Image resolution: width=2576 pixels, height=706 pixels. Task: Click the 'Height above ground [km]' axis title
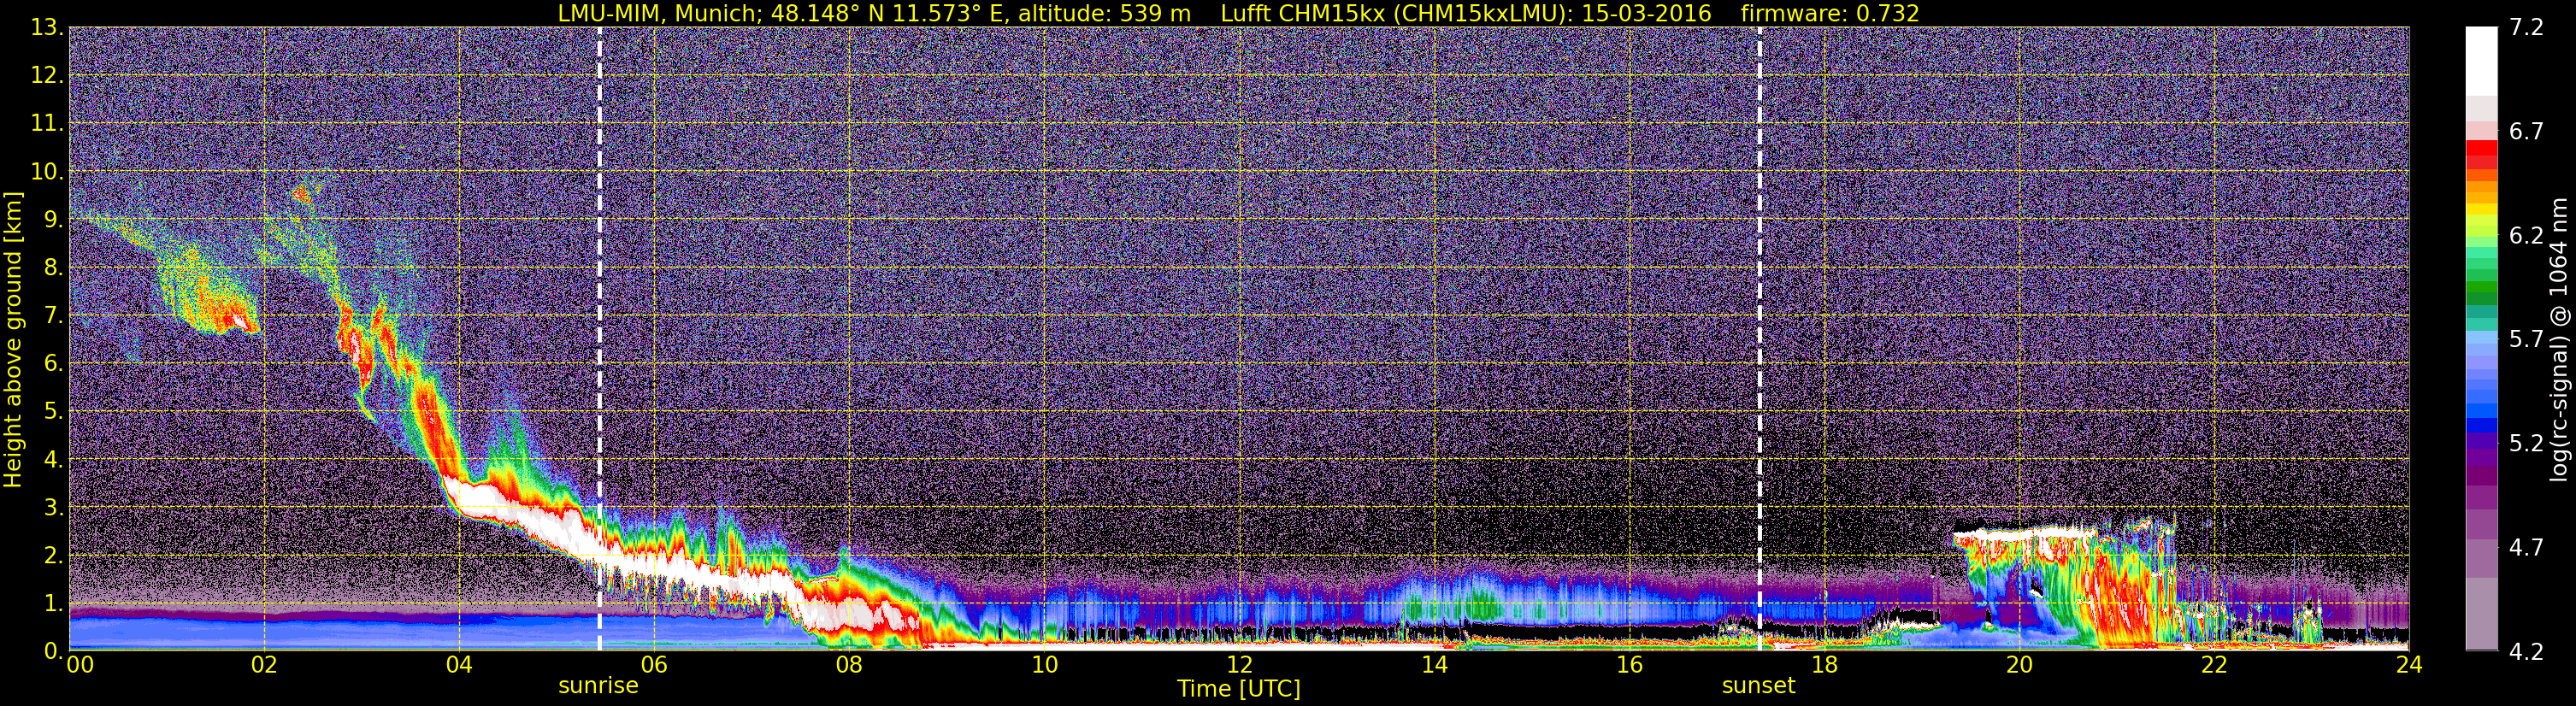[13, 339]
